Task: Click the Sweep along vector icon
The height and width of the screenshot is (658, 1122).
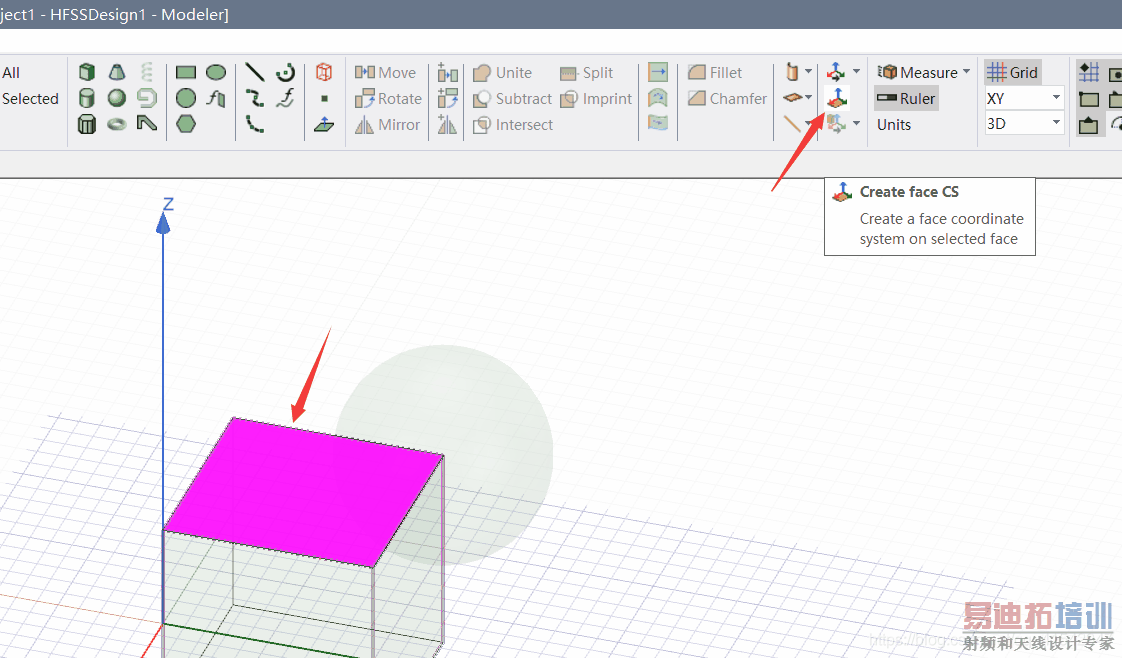Action: click(658, 72)
